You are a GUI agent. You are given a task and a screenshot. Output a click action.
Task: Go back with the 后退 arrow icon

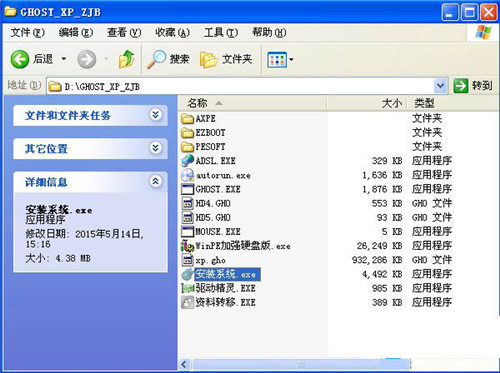(x=20, y=59)
